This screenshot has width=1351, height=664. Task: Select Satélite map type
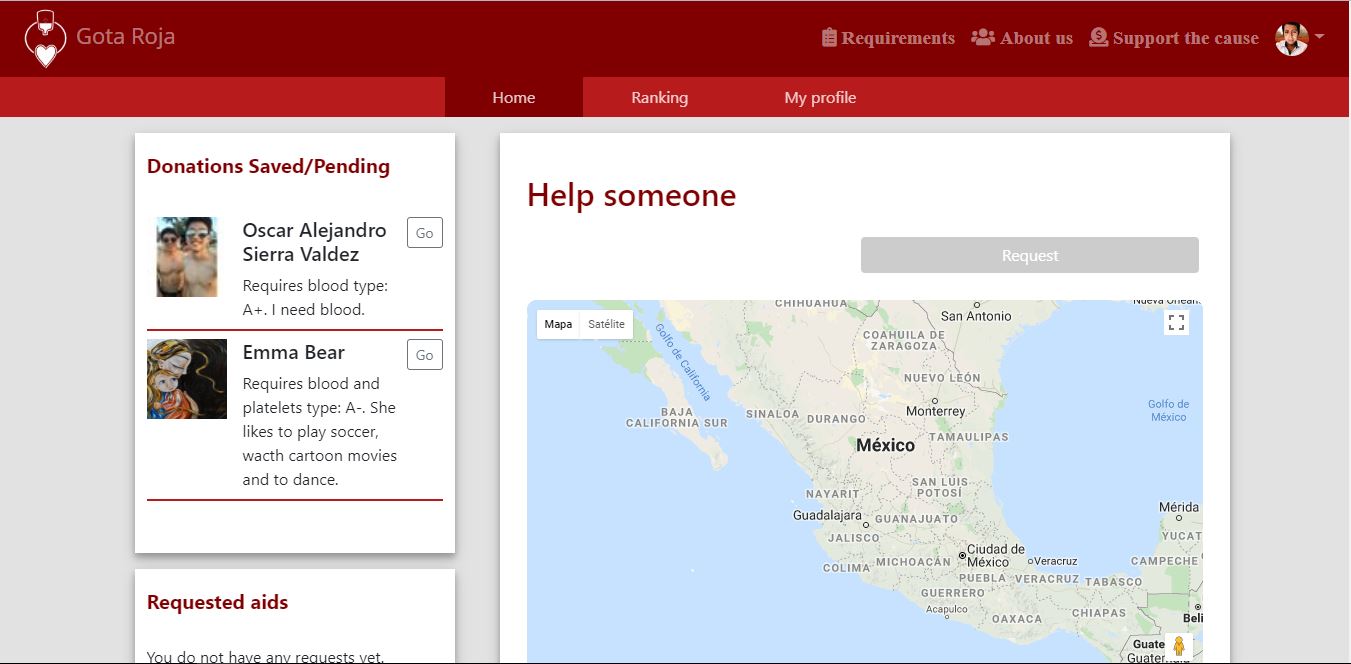coord(606,324)
